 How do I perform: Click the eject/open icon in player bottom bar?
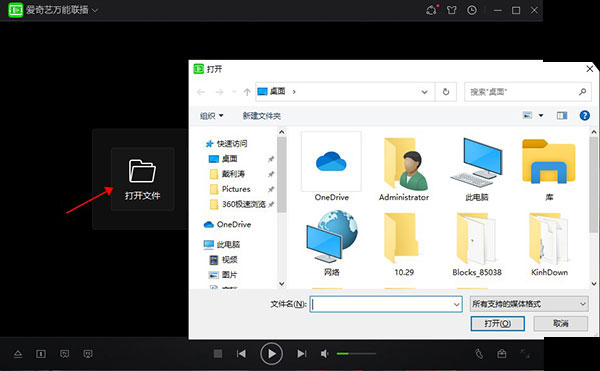(18, 354)
